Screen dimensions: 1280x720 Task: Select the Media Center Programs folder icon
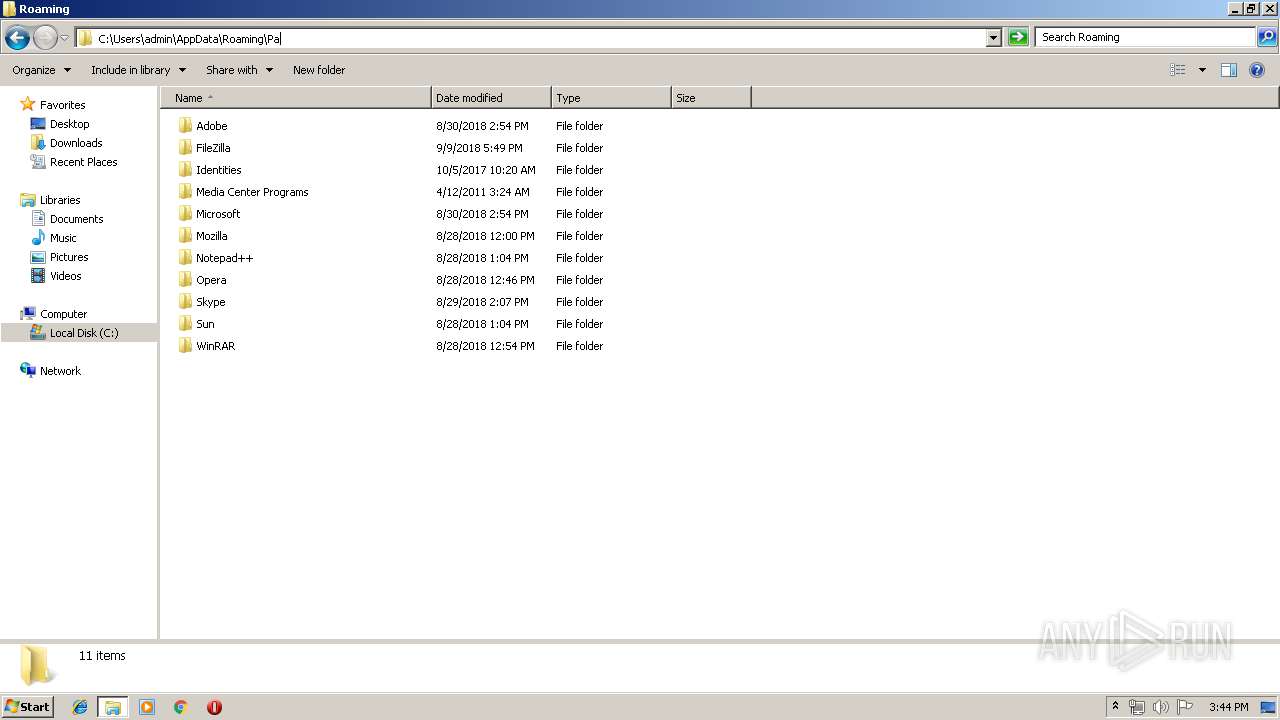tap(185, 192)
